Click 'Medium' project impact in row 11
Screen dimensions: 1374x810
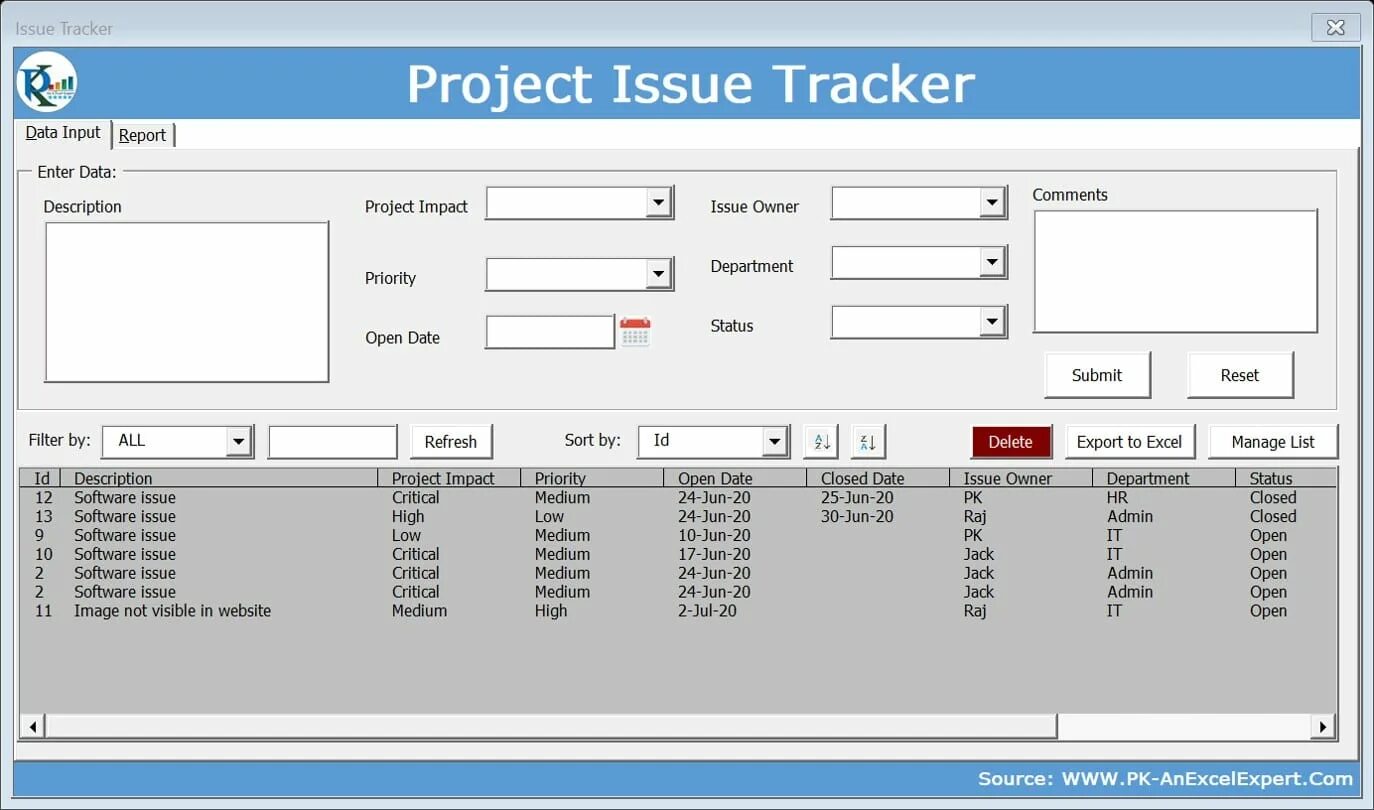(x=419, y=611)
